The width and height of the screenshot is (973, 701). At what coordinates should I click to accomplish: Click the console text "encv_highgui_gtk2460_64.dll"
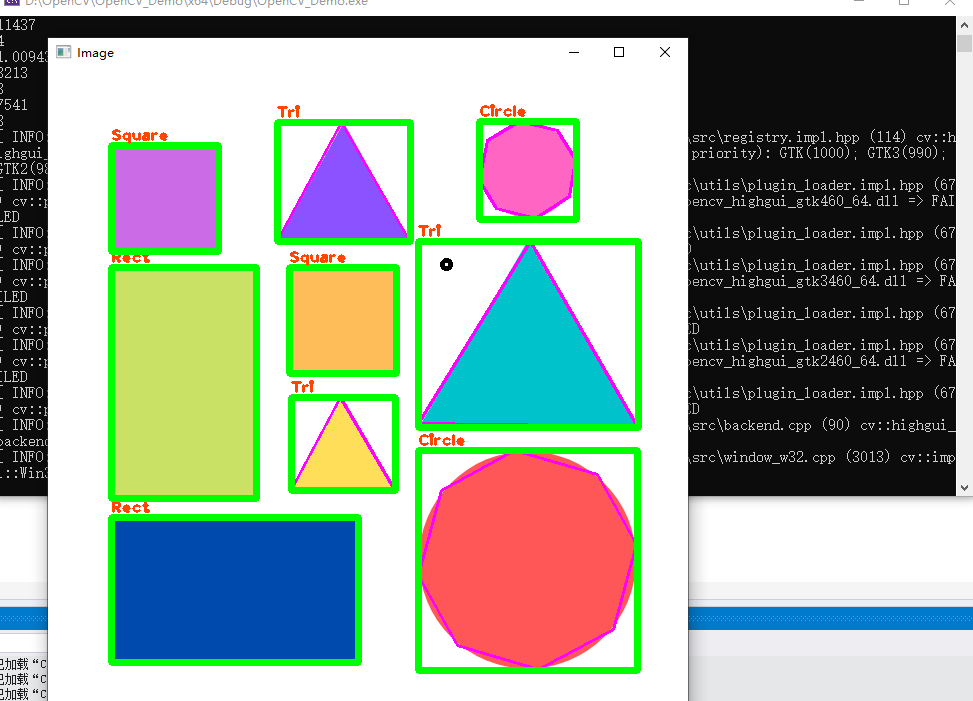[798, 361]
